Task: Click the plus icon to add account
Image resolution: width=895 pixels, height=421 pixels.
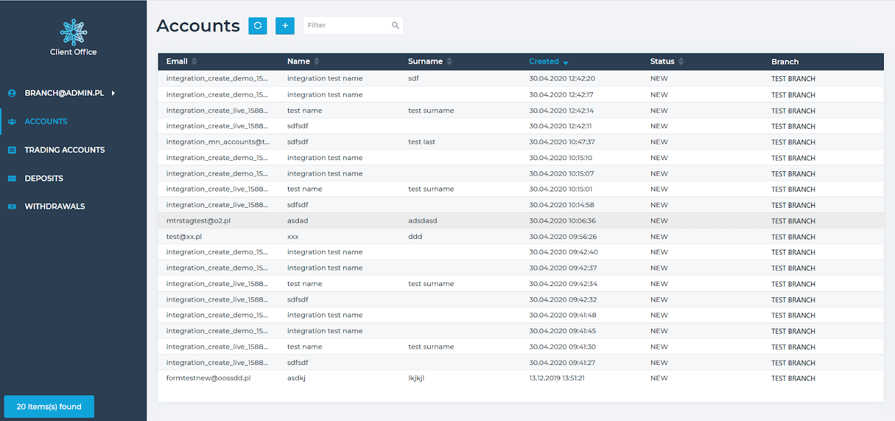Action: pos(285,26)
